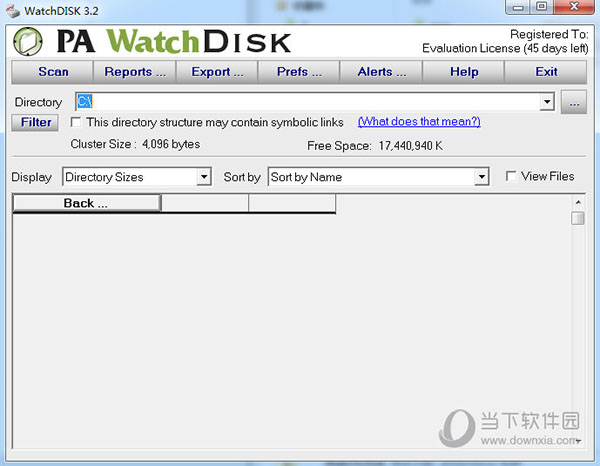Click the scrollbar down arrow
This screenshot has height=466, width=600.
pyautogui.click(x=578, y=441)
